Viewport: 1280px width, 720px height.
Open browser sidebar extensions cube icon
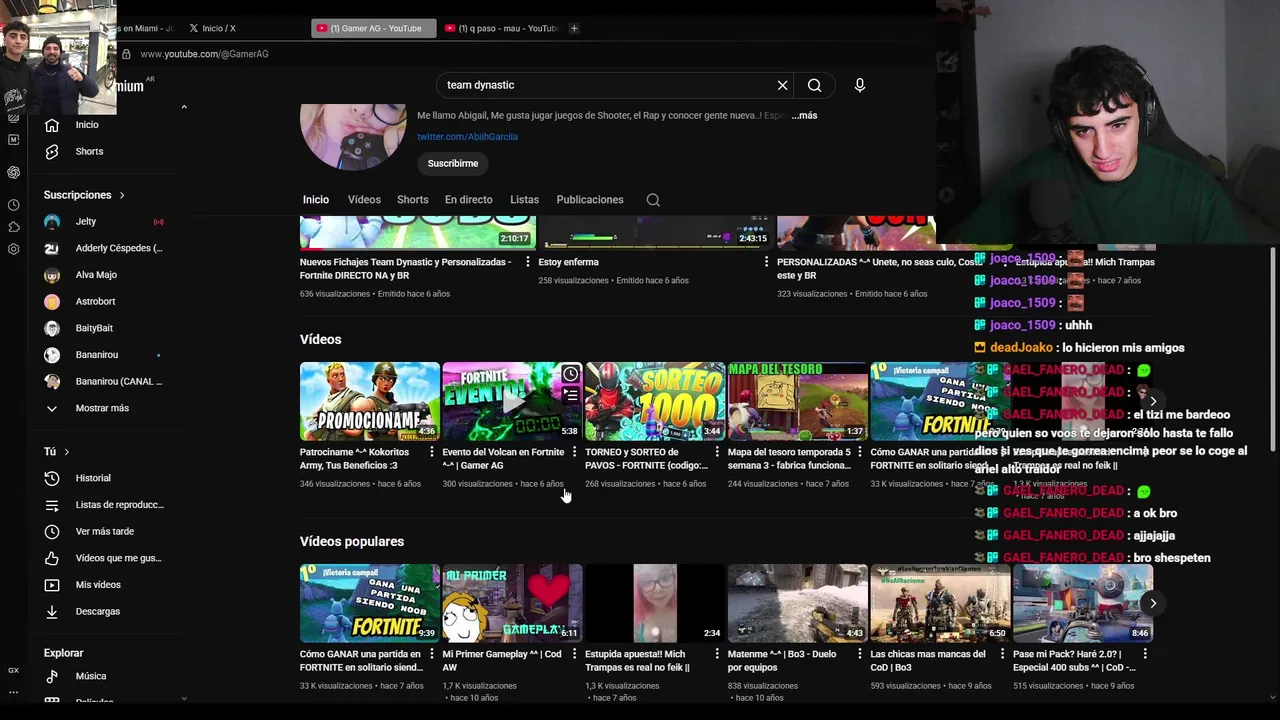click(13, 227)
